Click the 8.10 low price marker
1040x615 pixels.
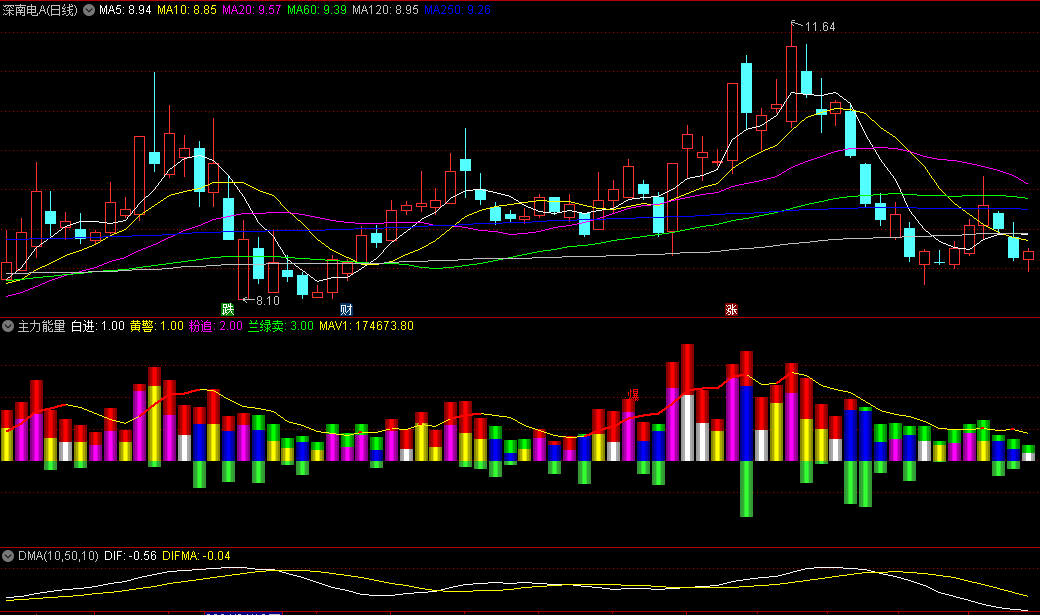(x=267, y=301)
